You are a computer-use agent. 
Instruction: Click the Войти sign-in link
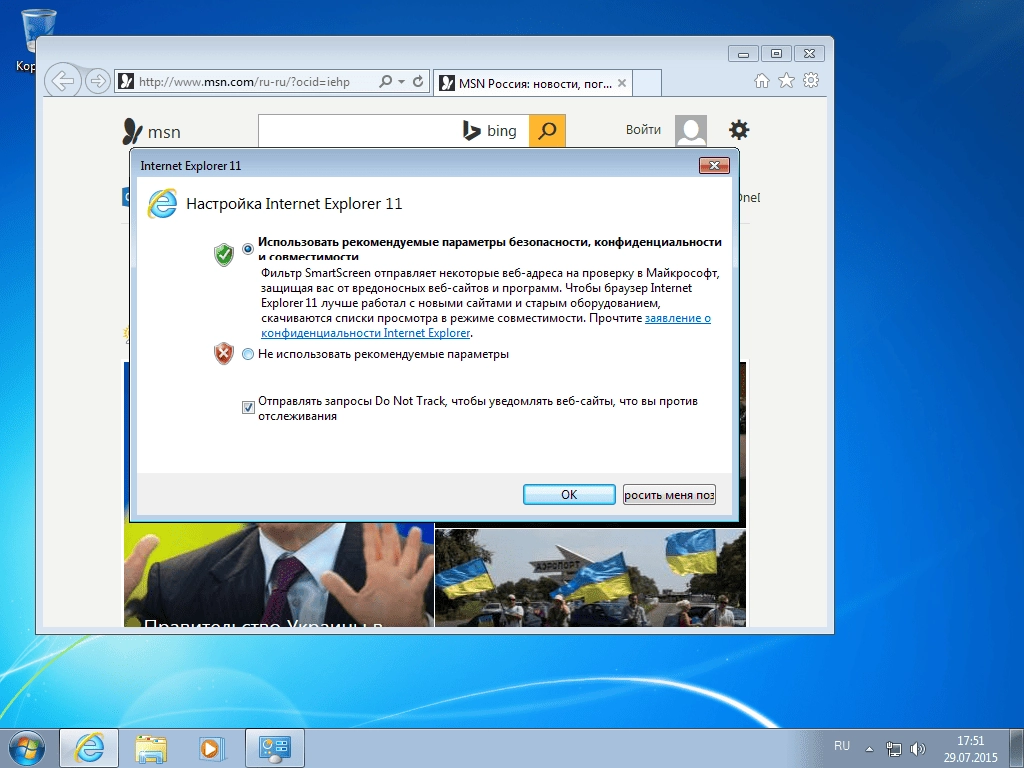pos(643,130)
